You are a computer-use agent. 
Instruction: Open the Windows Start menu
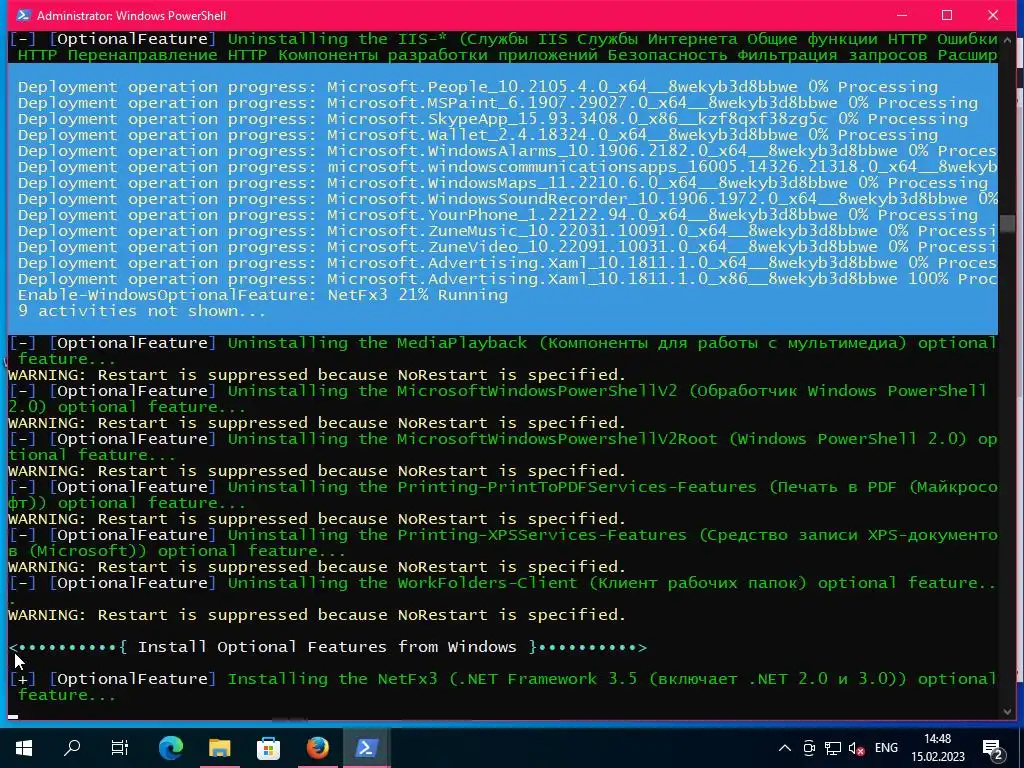pyautogui.click(x=24, y=748)
